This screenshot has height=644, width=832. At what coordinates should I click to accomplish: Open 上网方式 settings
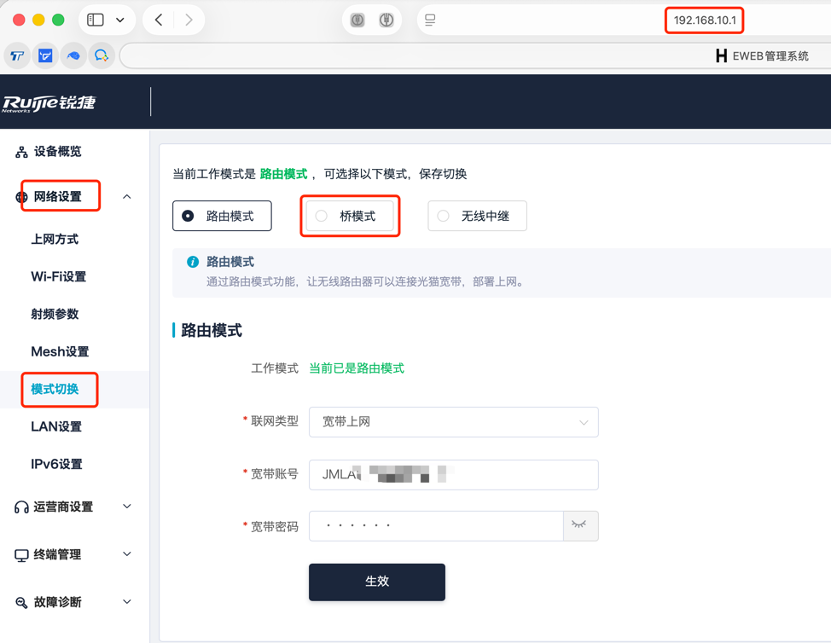55,239
